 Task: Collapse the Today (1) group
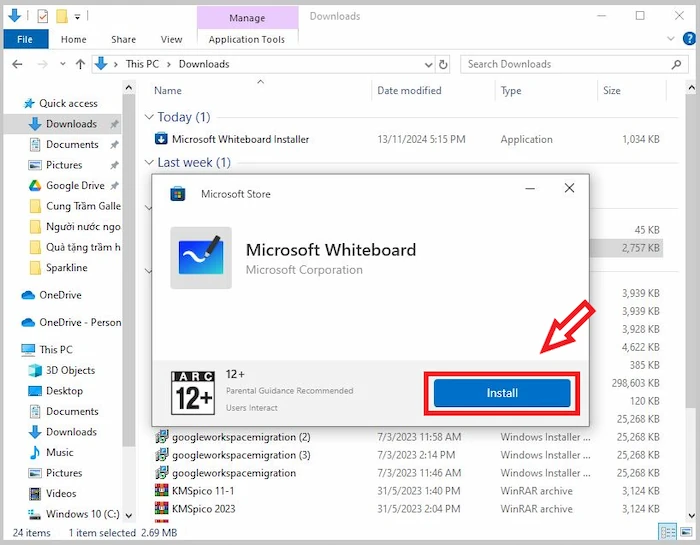pyautogui.click(x=149, y=117)
